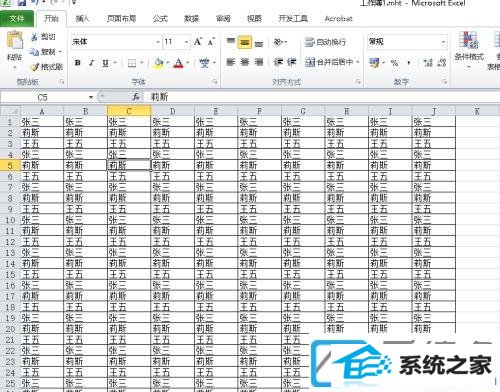Click the red font color swatch

pyautogui.click(x=178, y=63)
